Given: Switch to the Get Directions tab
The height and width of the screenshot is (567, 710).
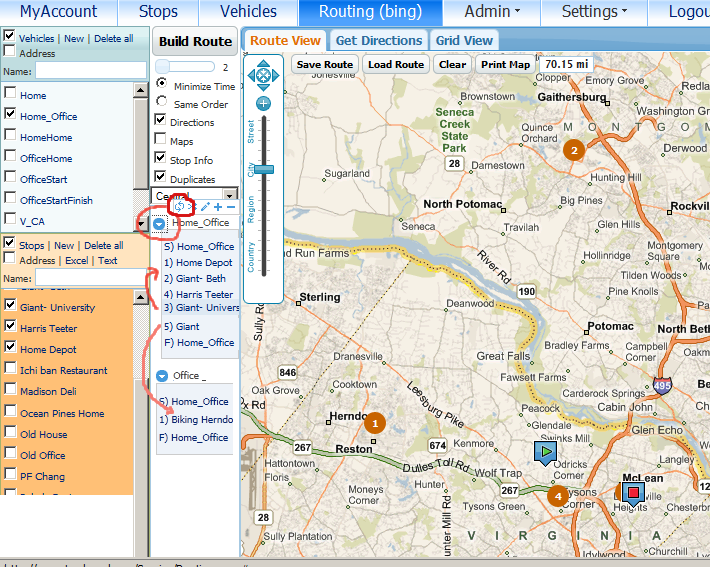Looking at the screenshot, I should pyautogui.click(x=379, y=41).
